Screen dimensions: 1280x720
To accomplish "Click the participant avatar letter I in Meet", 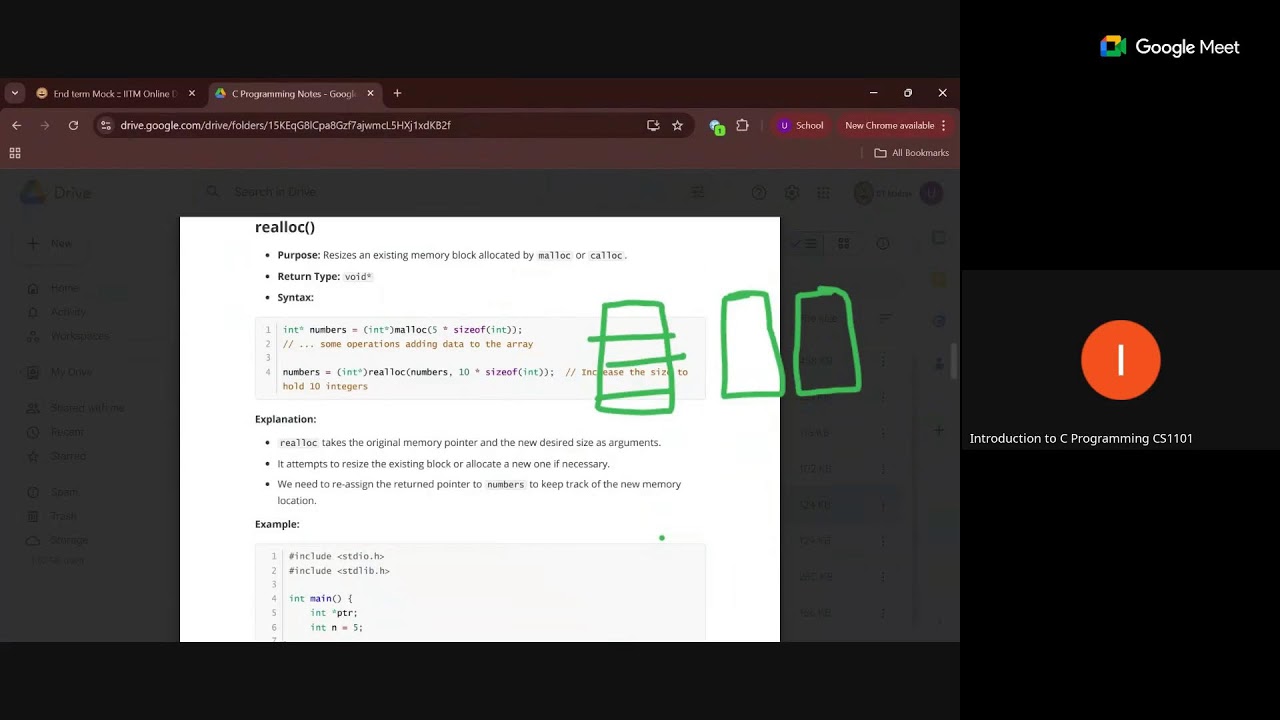I will [x=1121, y=360].
